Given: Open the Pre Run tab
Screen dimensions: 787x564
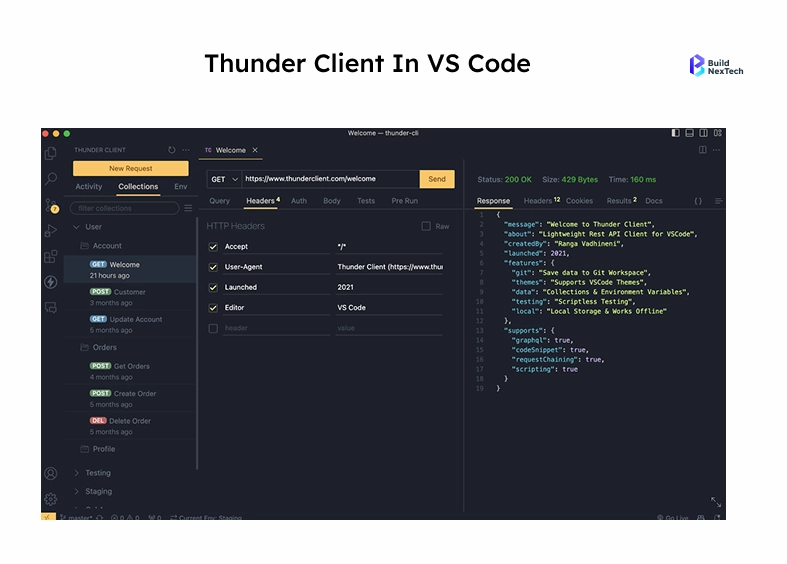Looking at the screenshot, I should 405,201.
